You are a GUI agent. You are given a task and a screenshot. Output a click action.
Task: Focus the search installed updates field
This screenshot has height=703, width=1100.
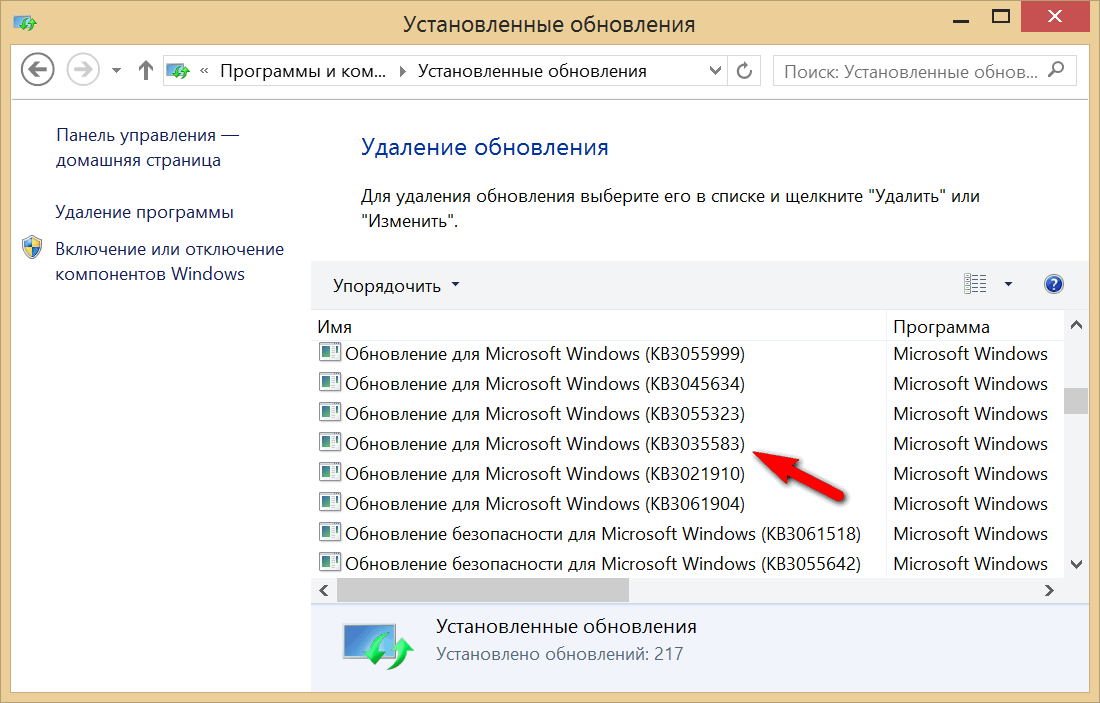click(x=925, y=71)
